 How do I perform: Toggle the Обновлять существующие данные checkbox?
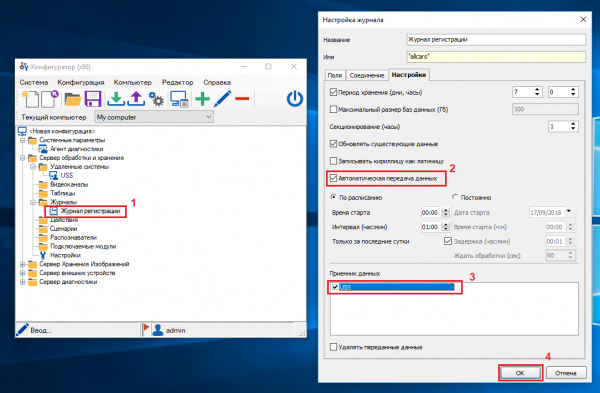click(333, 144)
